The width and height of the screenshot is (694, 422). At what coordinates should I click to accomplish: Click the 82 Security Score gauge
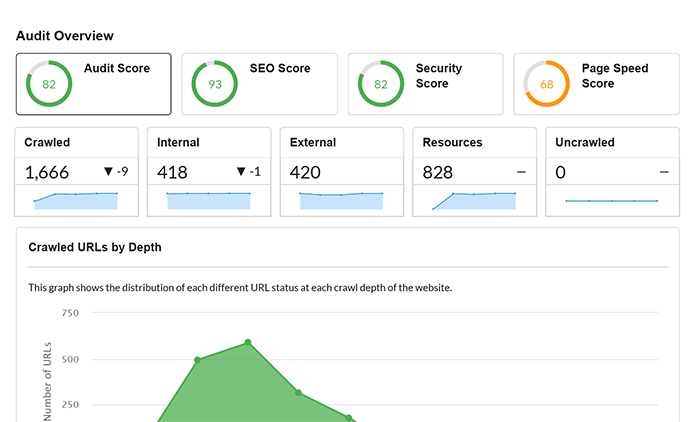pyautogui.click(x=381, y=84)
